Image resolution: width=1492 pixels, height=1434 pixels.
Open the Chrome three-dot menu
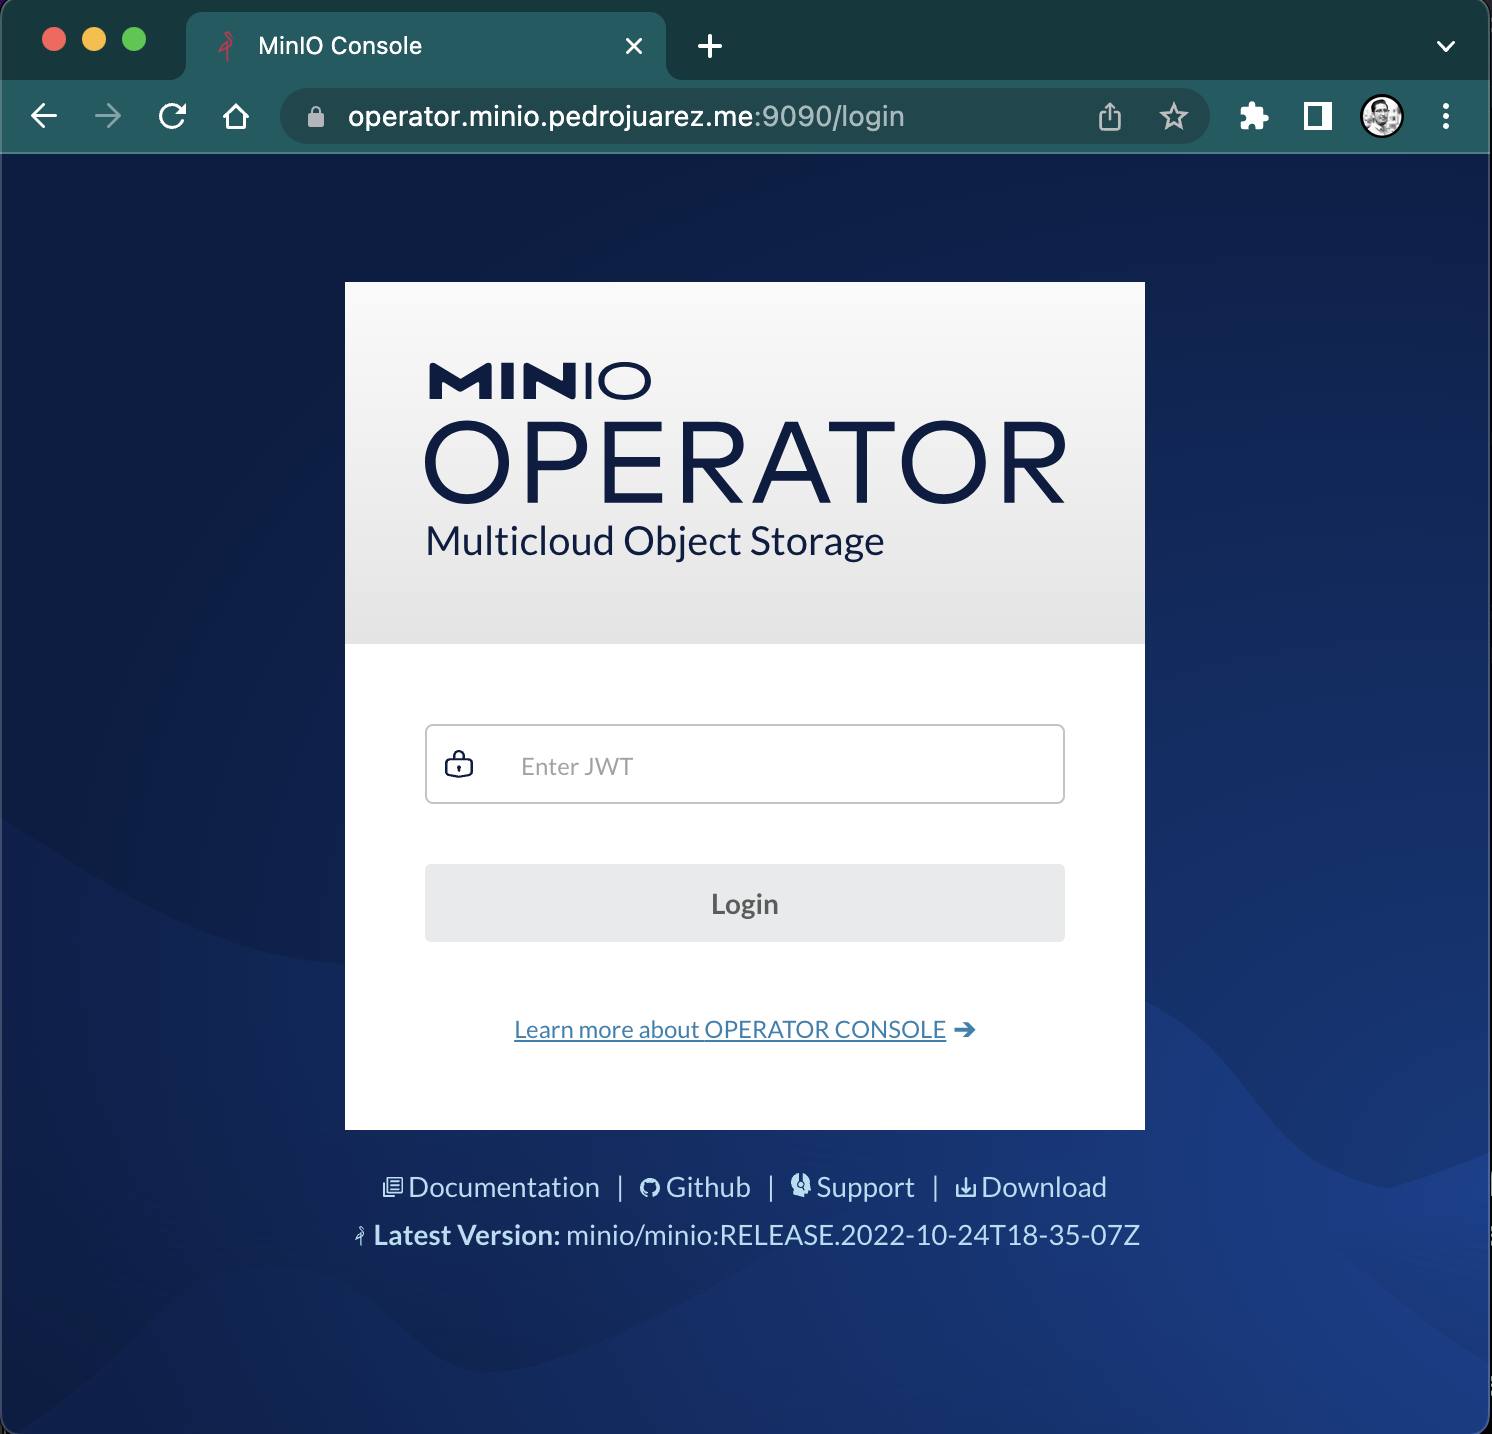[1445, 117]
